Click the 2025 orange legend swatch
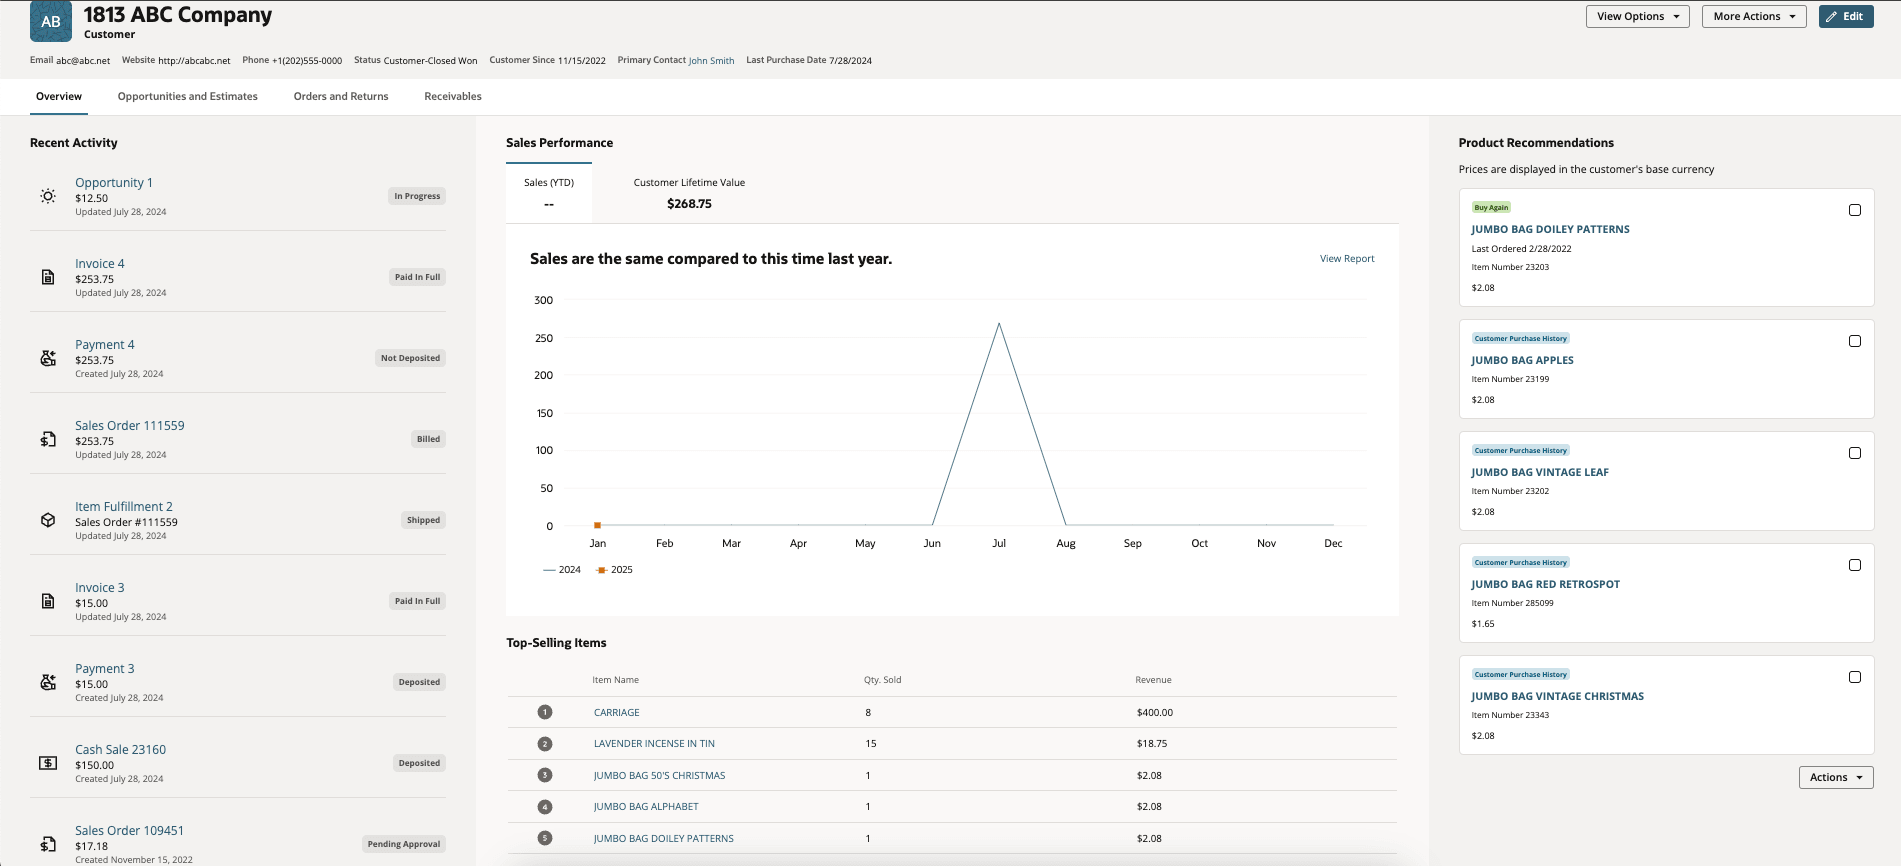Viewport: 1901px width, 866px height. [x=601, y=570]
